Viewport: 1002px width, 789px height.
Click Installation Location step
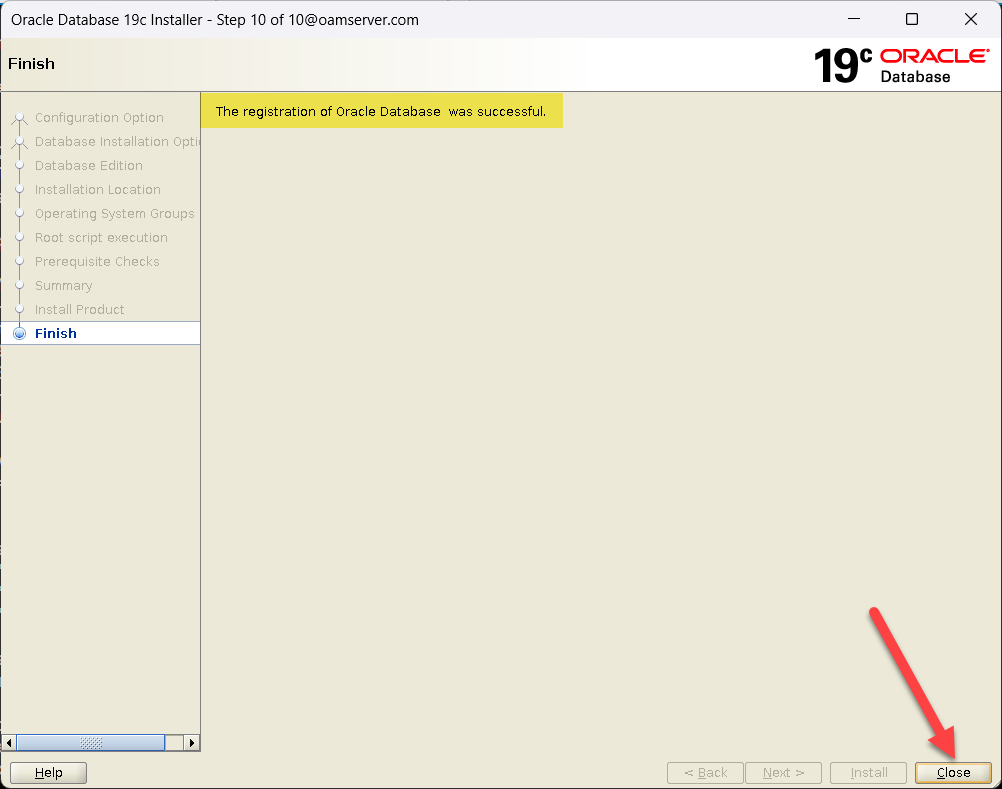pyautogui.click(x=97, y=190)
